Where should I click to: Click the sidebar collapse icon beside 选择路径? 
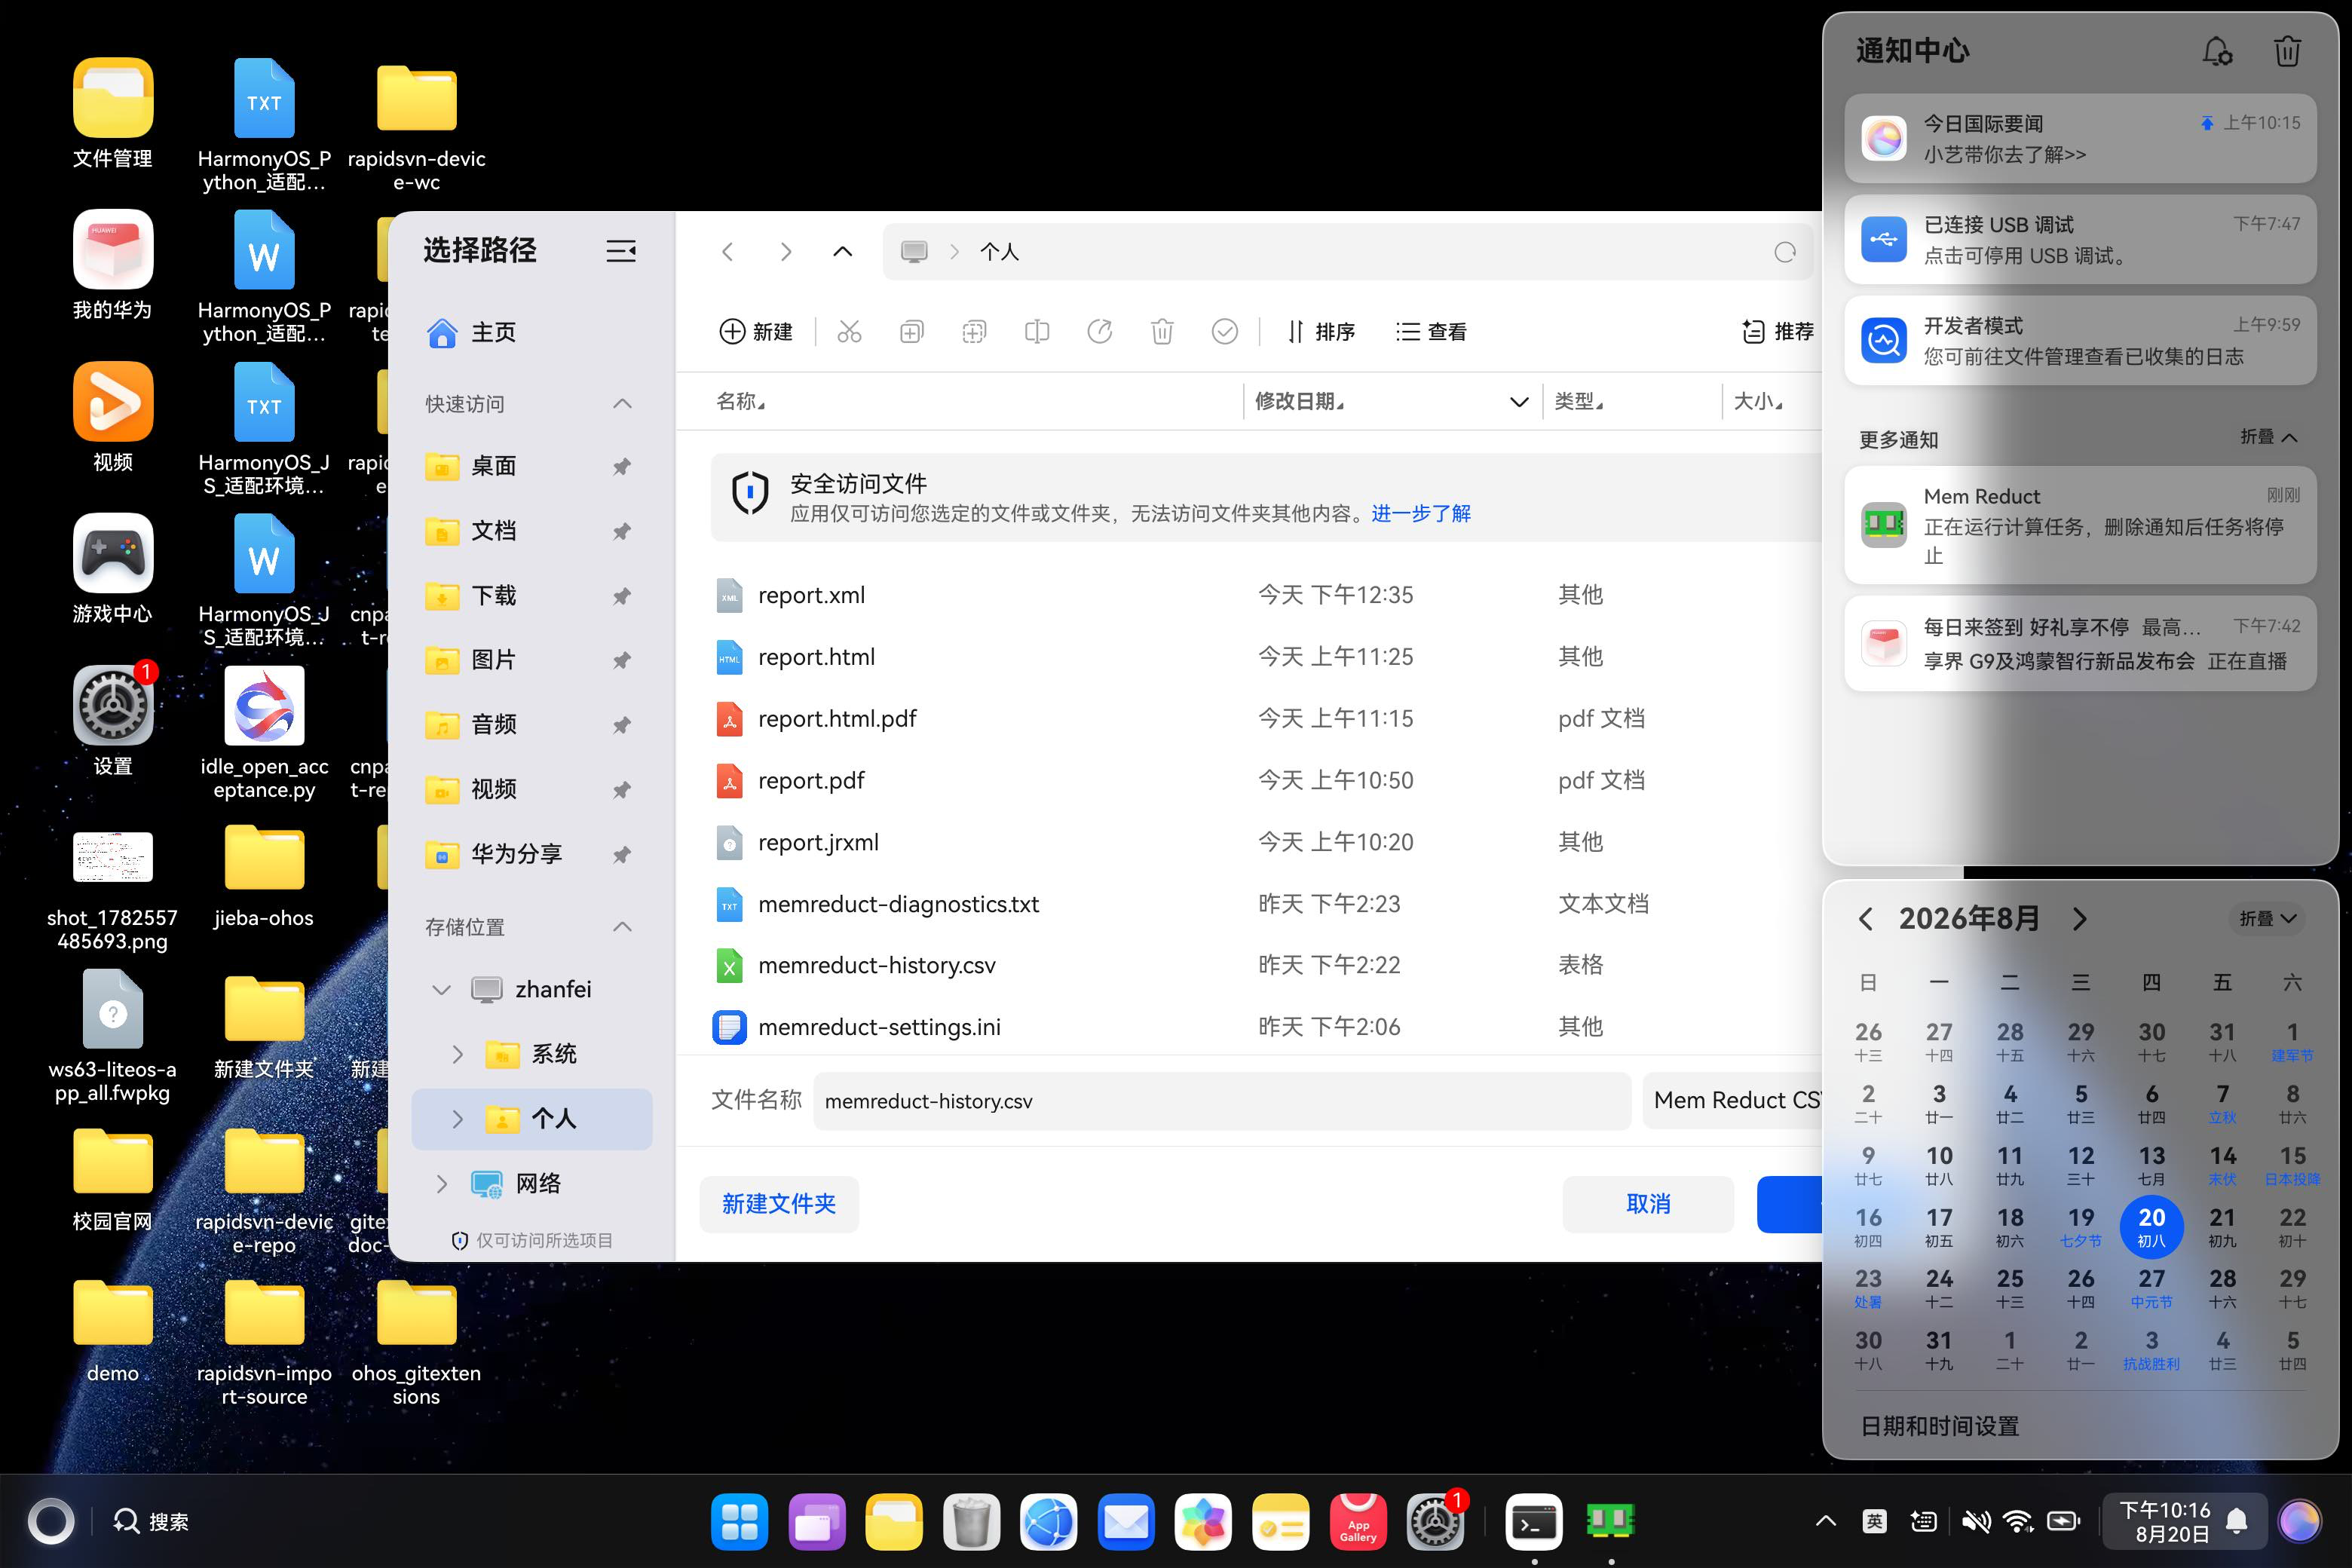click(621, 251)
